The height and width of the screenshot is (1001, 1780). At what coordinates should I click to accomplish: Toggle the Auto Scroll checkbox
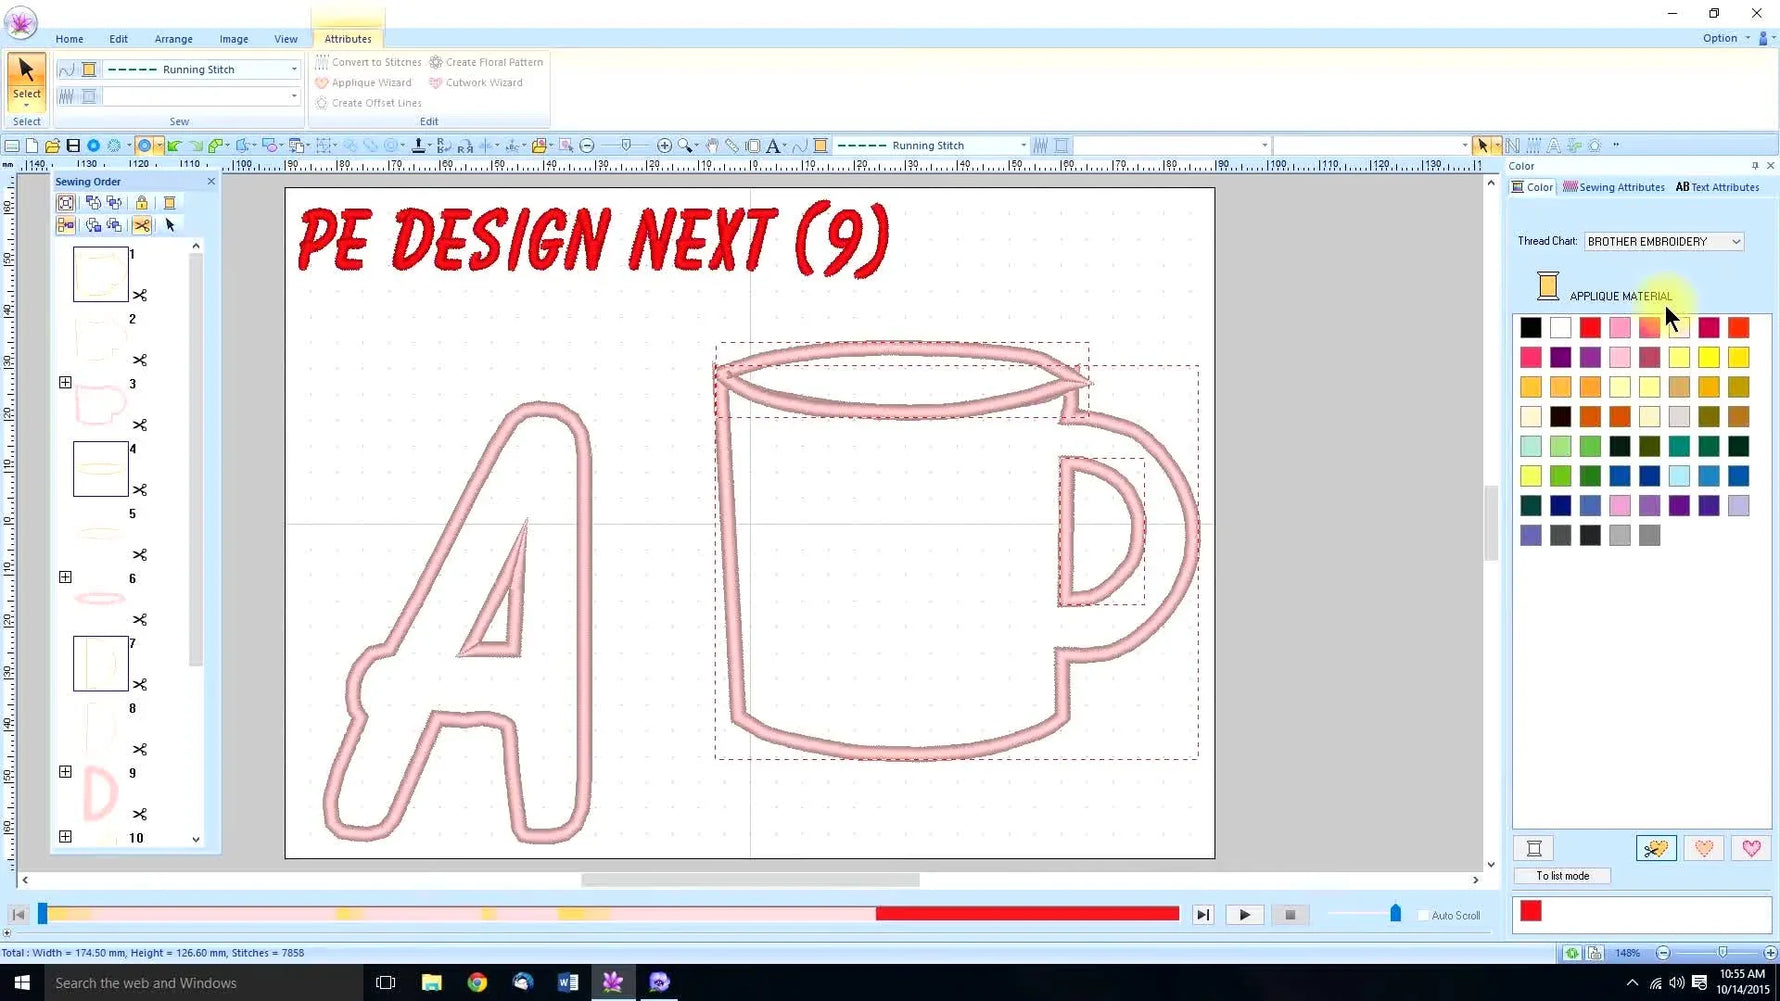pyautogui.click(x=1423, y=916)
